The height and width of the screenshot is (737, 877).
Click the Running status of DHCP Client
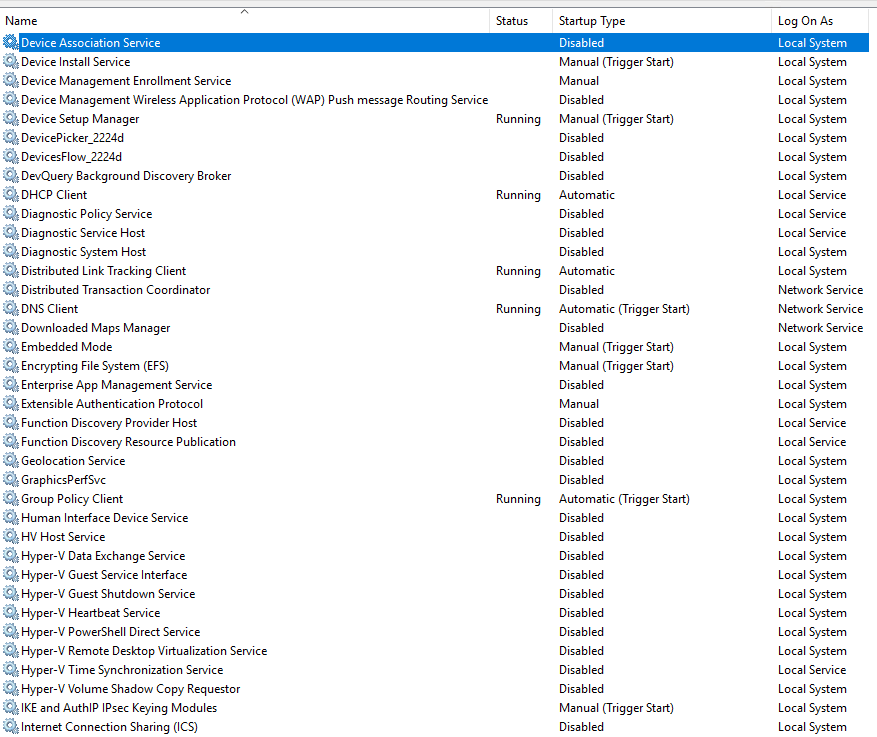[x=518, y=195]
